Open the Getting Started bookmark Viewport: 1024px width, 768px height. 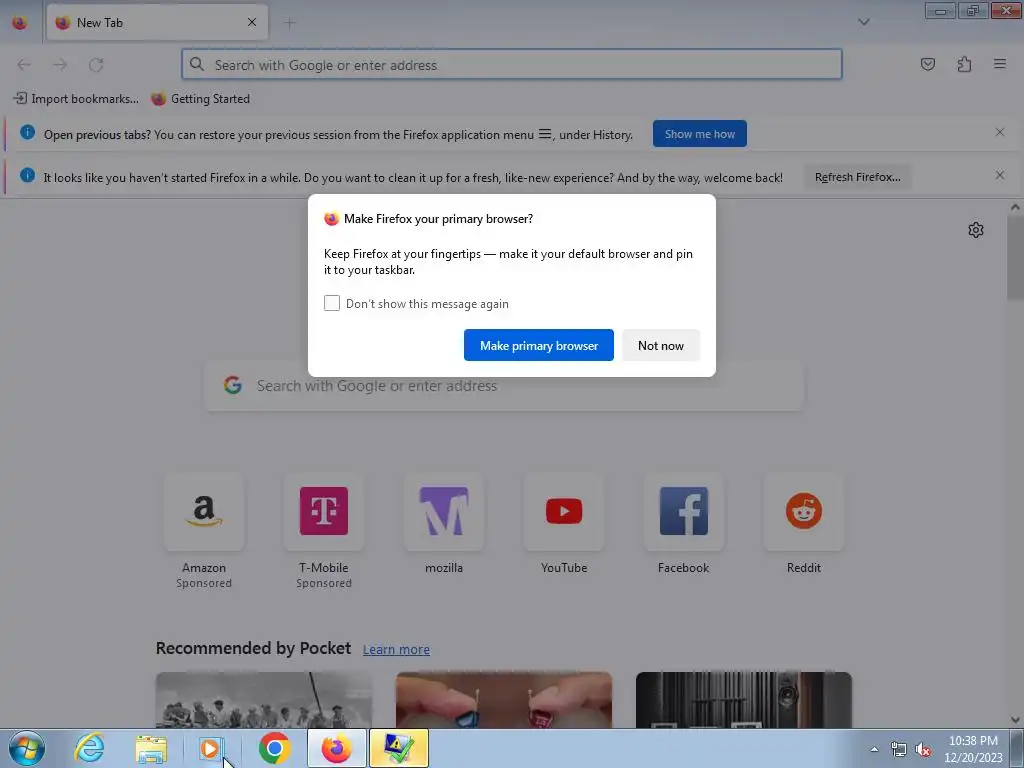tap(200, 99)
